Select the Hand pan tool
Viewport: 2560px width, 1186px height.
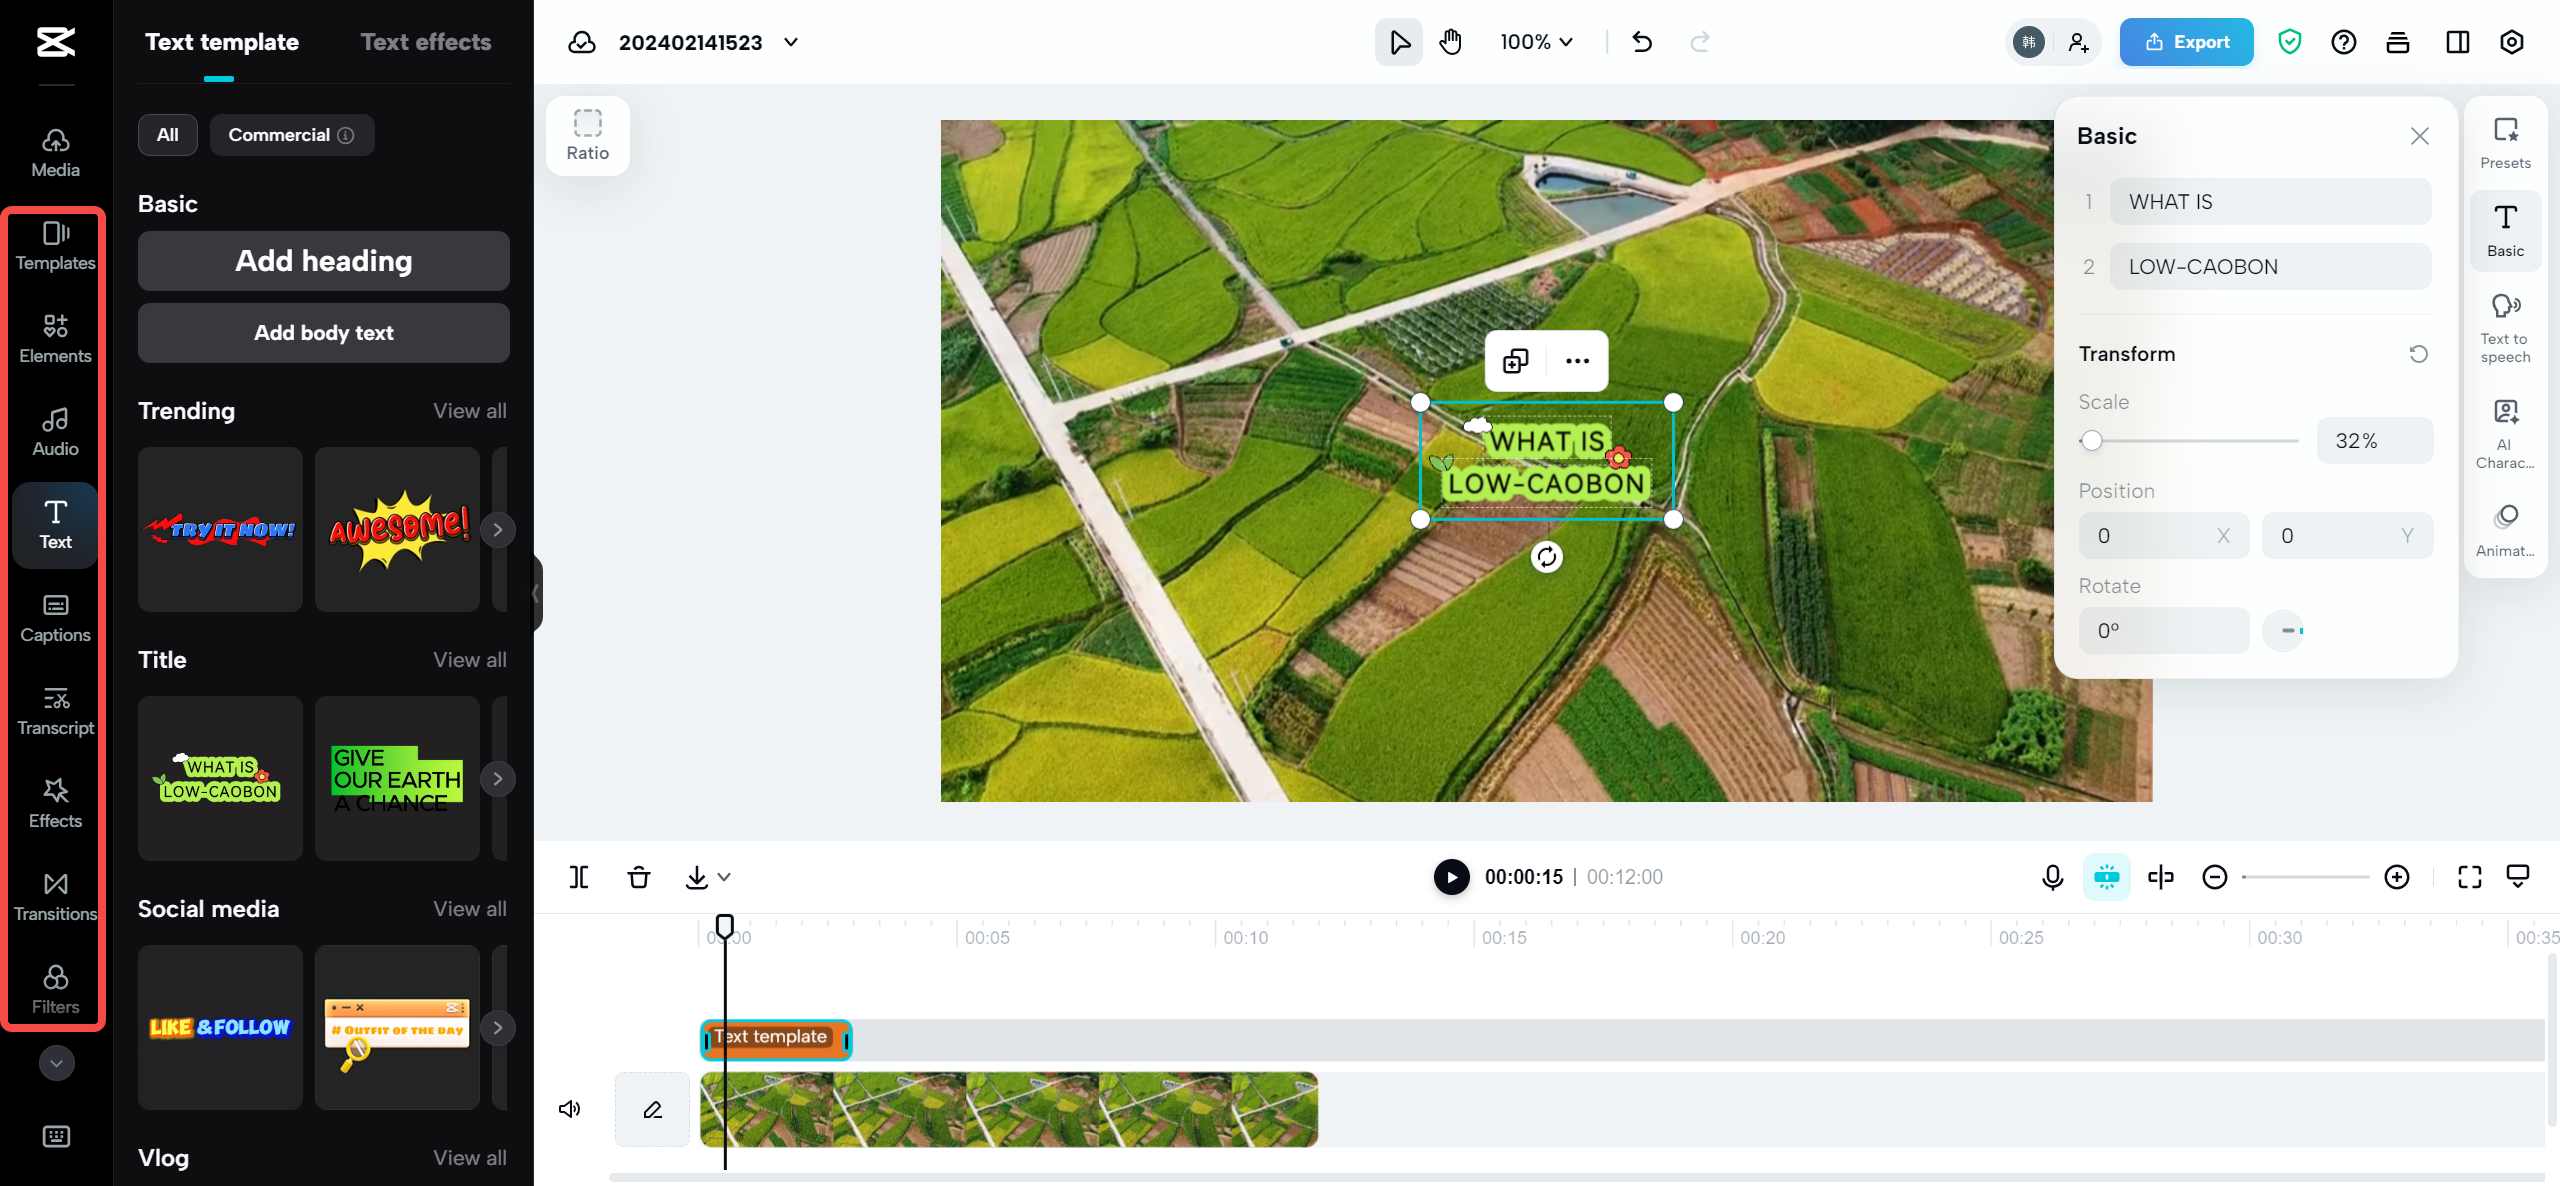point(1450,42)
